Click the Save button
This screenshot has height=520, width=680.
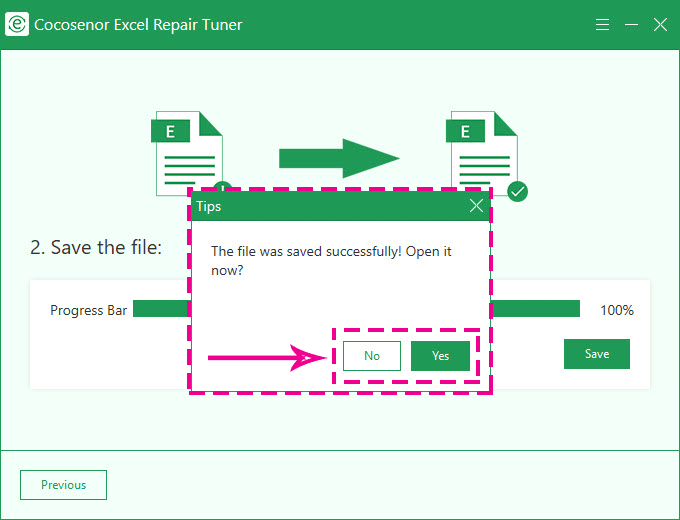click(597, 354)
